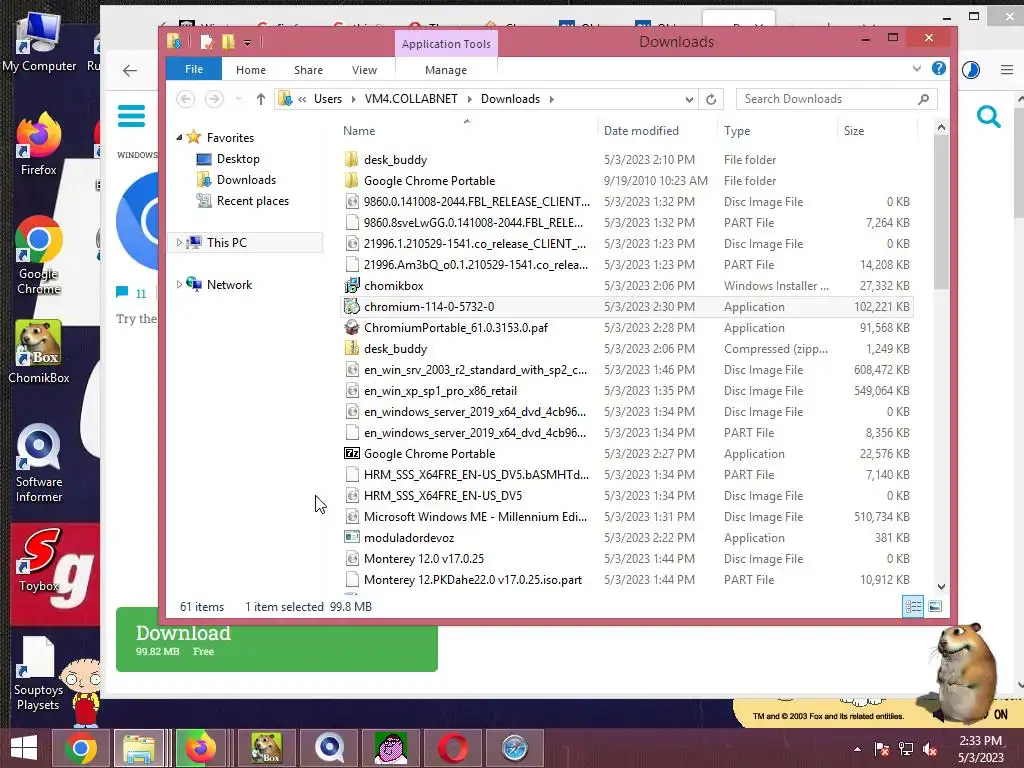The width and height of the screenshot is (1024, 768).
Task: Open the Firefox desktop shortcut
Action: pyautogui.click(x=39, y=144)
